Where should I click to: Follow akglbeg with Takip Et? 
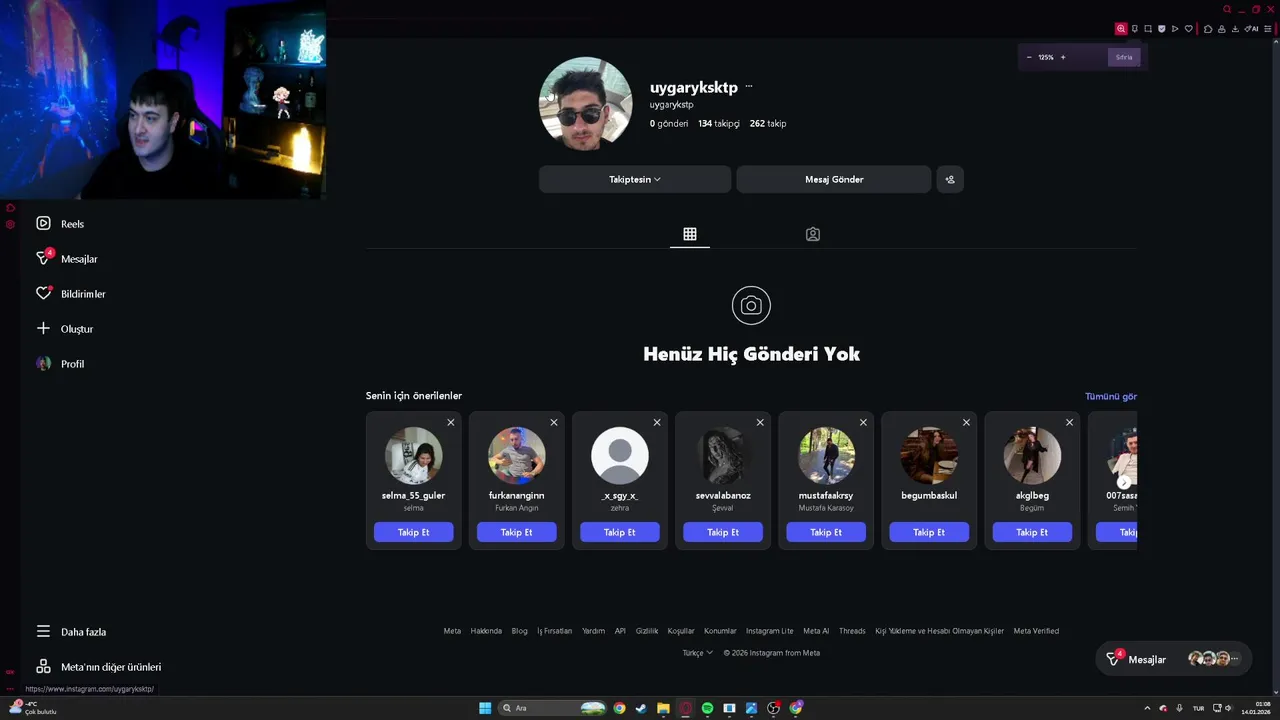coord(1032,532)
